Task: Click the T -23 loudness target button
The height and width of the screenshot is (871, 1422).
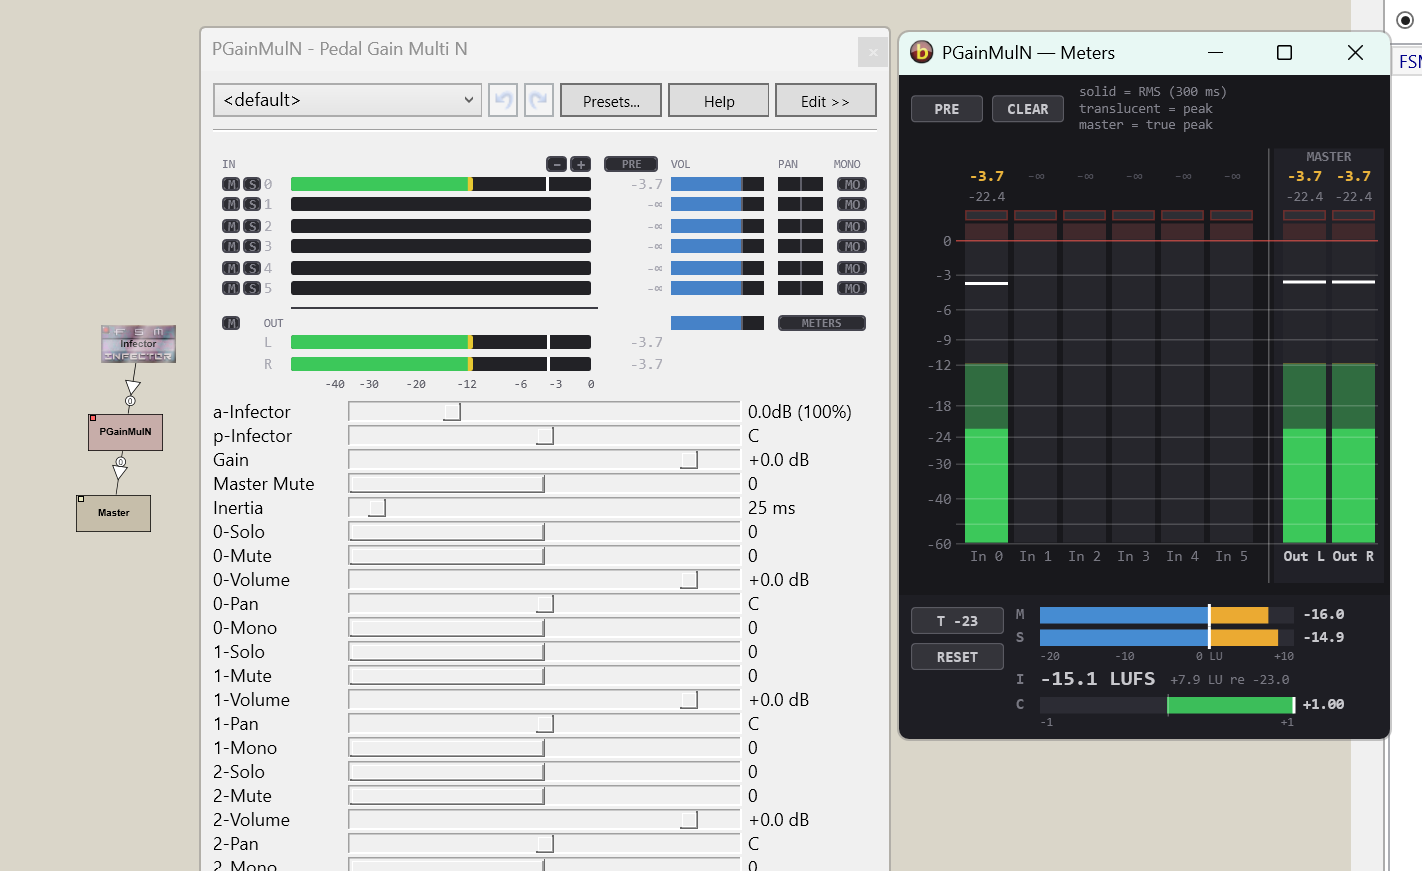Action: 957,621
